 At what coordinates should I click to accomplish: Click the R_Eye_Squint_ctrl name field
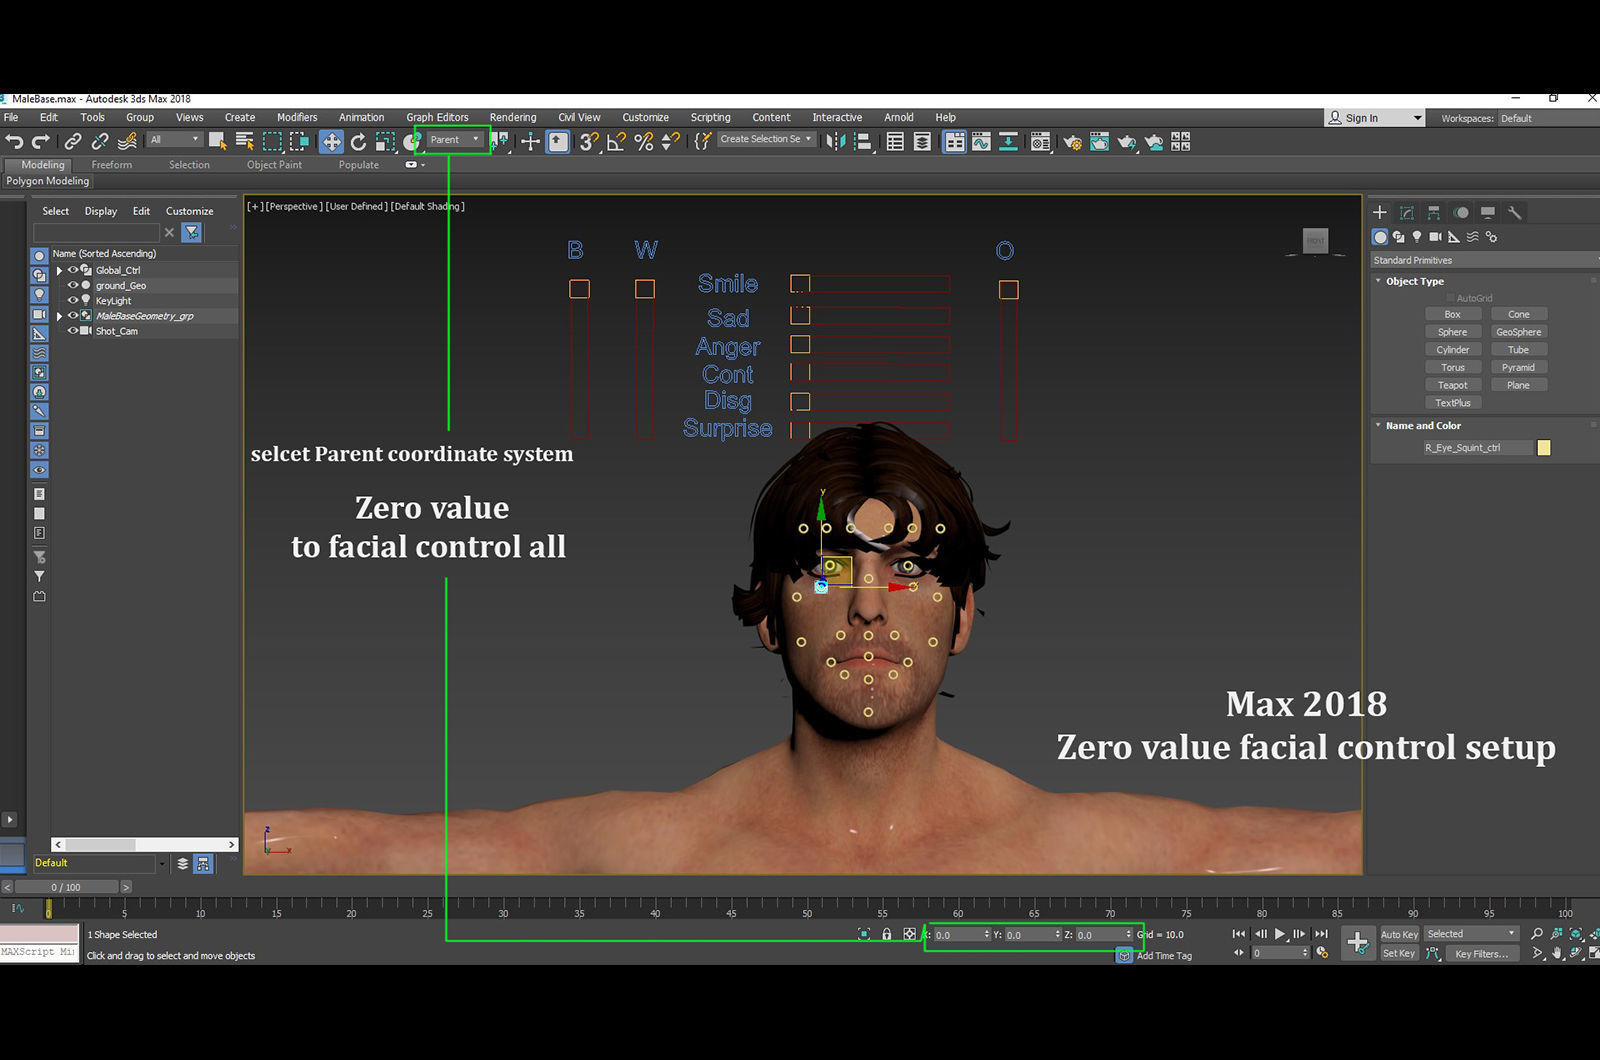(x=1476, y=448)
